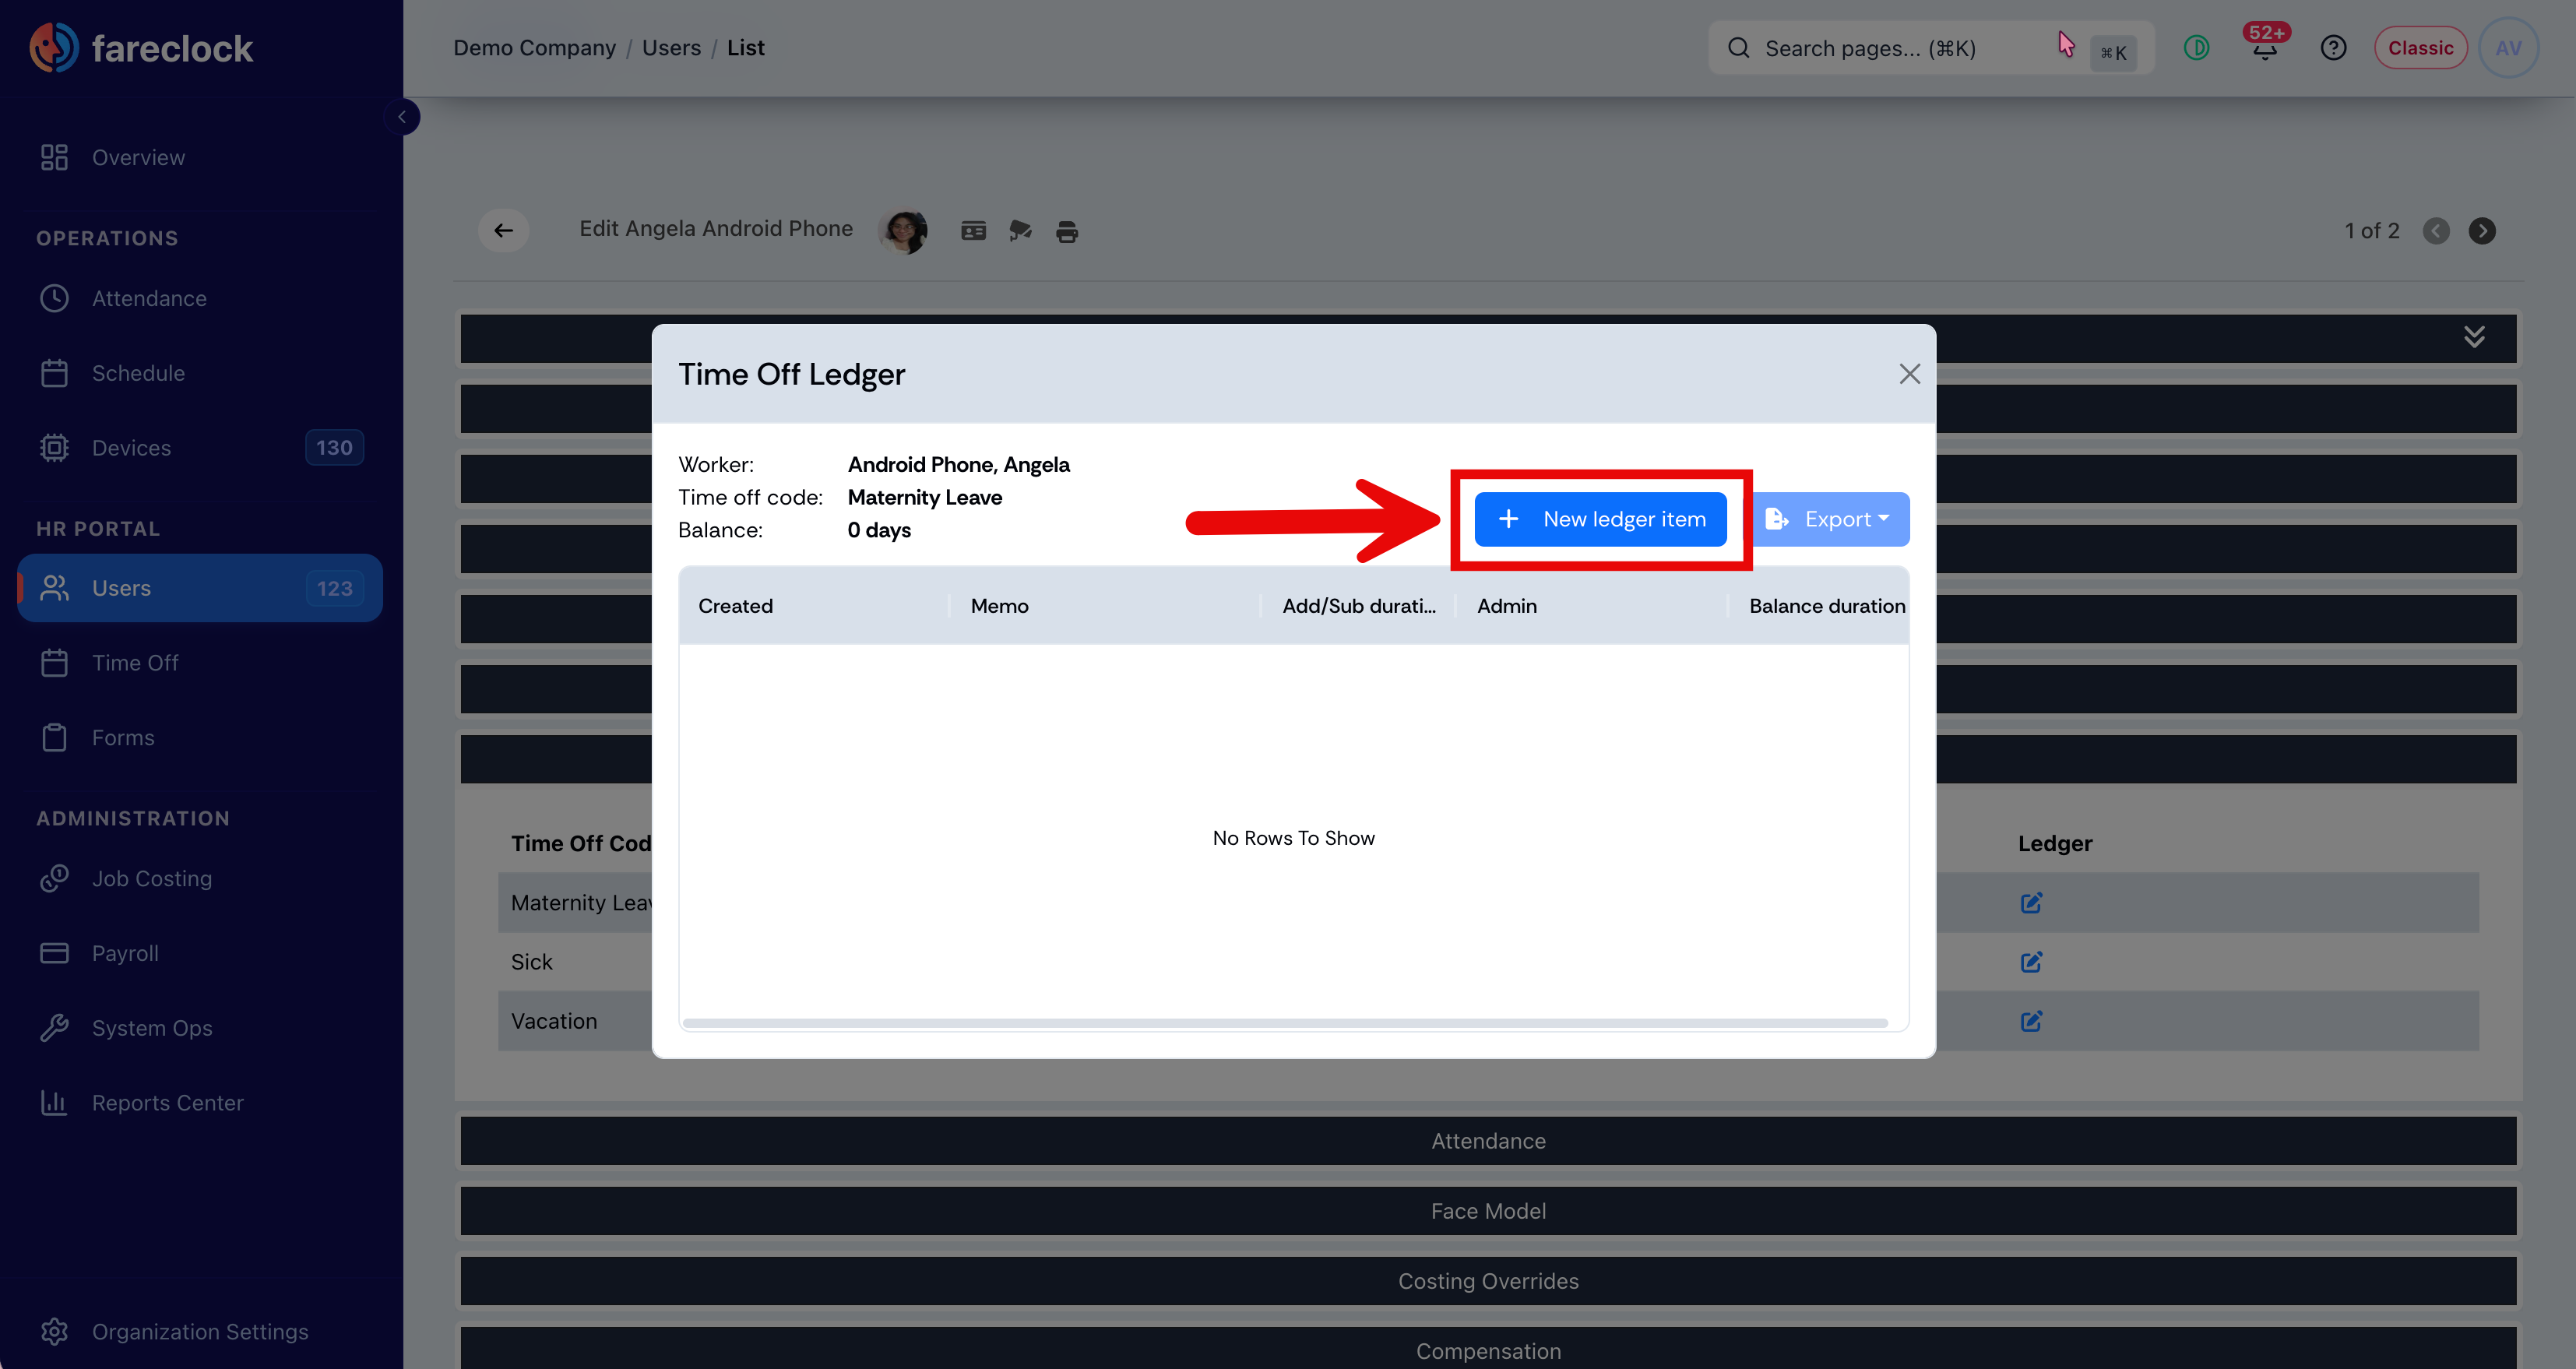The height and width of the screenshot is (1369, 2576).
Task: Click the ID card icon in header
Action: click(x=973, y=232)
